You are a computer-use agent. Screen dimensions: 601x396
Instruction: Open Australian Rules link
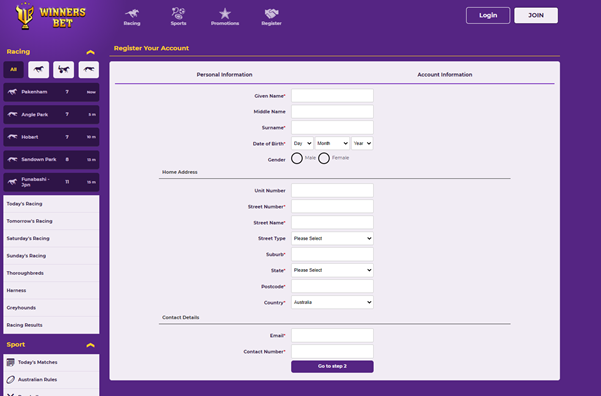pyautogui.click(x=38, y=380)
